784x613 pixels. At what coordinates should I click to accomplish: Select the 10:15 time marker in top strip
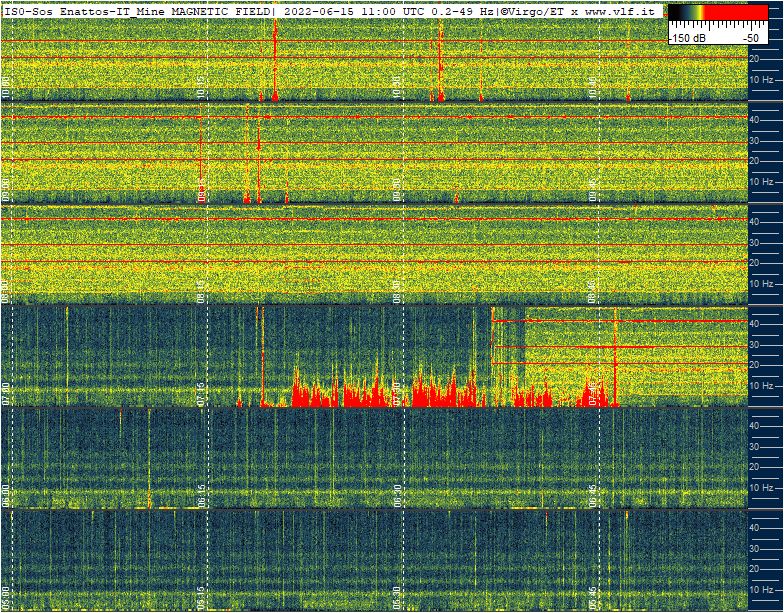201,88
